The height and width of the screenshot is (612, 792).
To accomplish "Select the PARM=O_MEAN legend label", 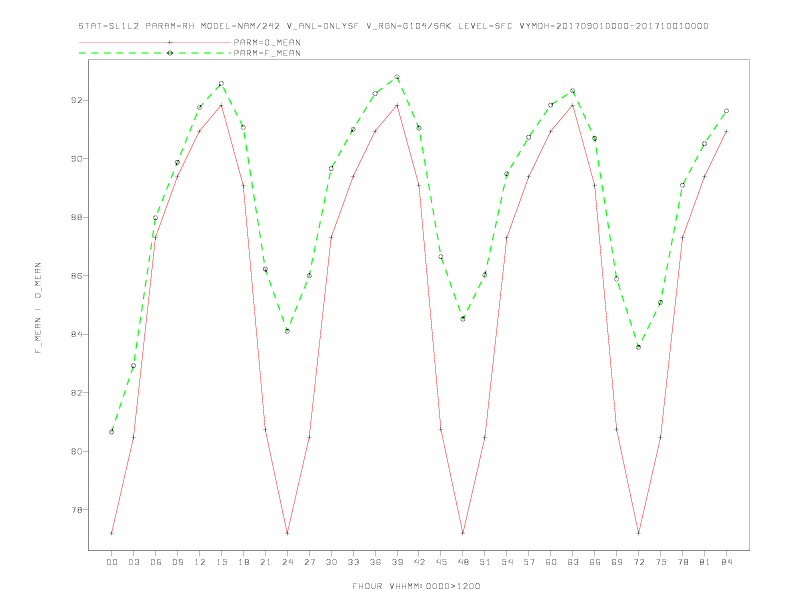I will [267, 42].
